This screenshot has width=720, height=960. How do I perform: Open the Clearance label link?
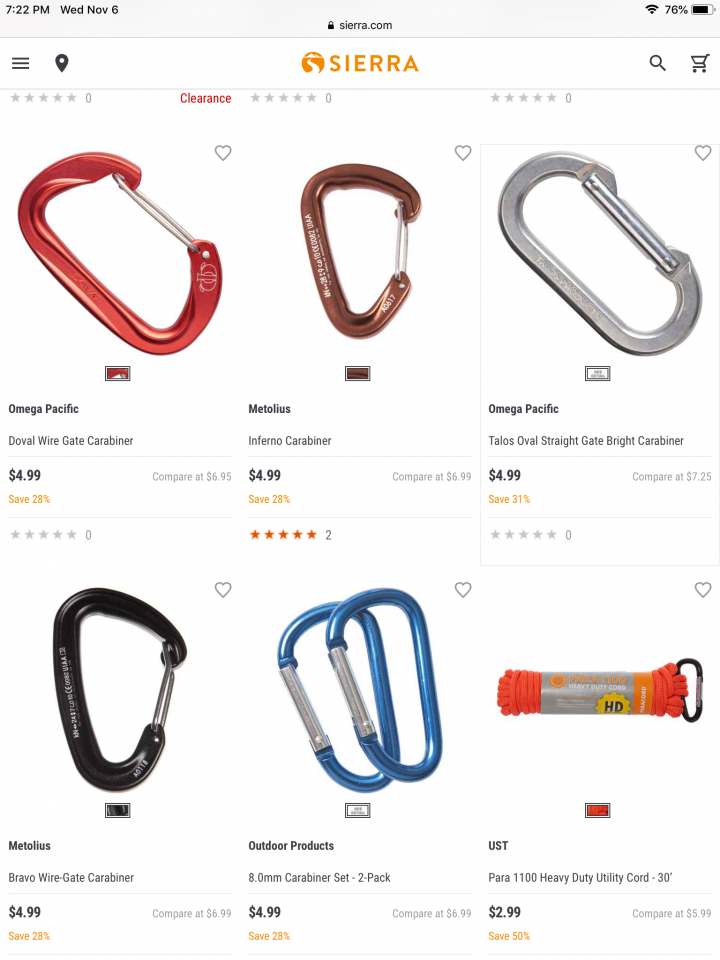[206, 99]
